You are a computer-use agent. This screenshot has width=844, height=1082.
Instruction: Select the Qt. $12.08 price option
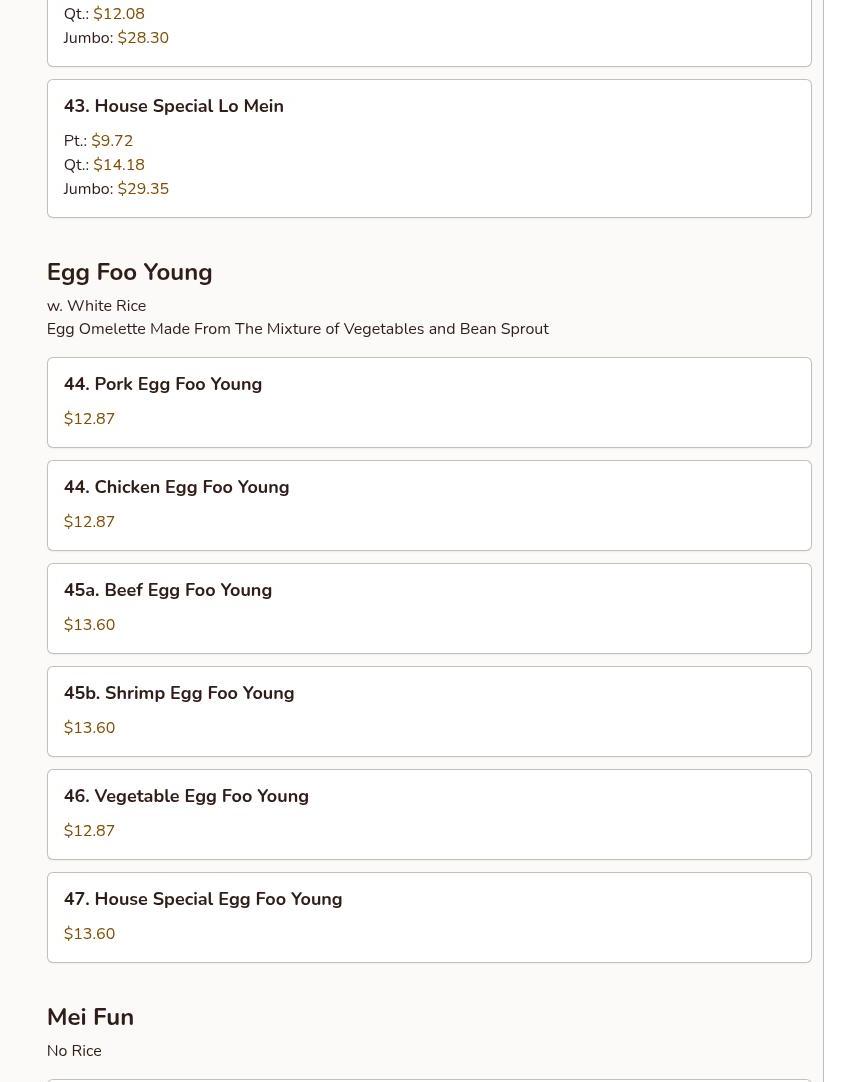pos(118,14)
